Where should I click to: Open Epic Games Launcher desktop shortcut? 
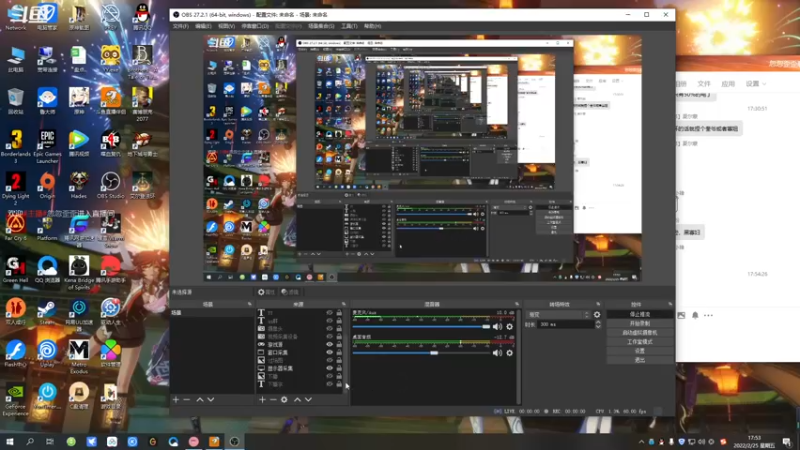(47, 147)
